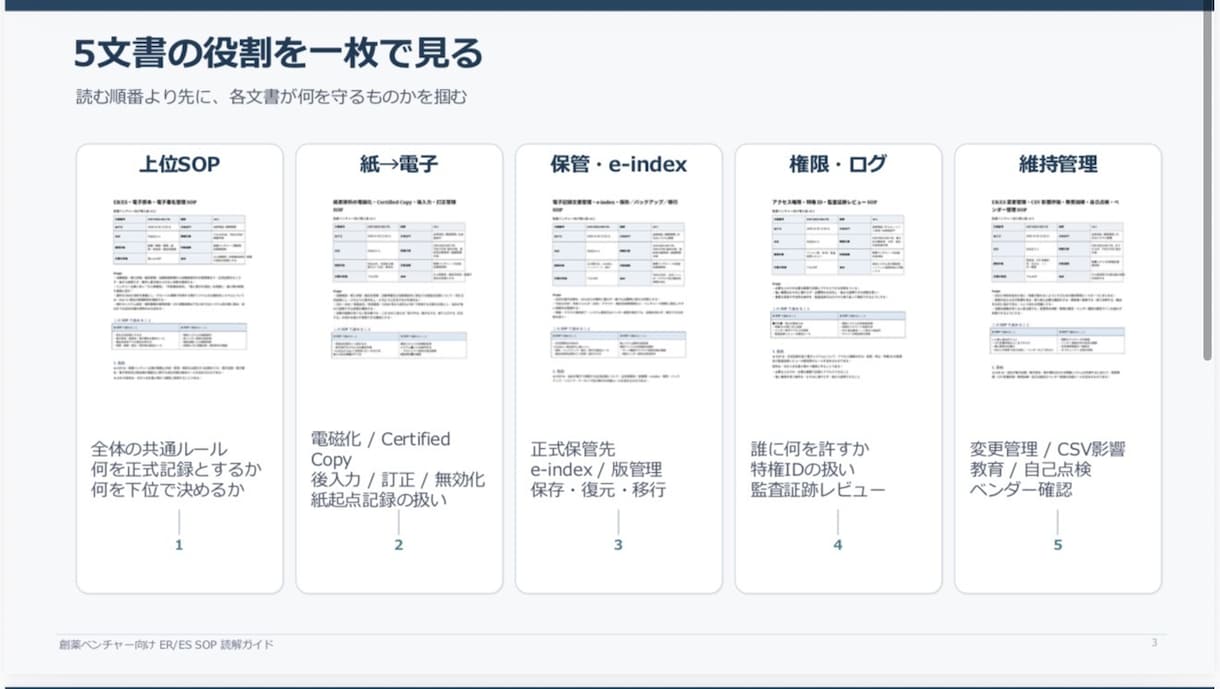Click the text 変更管理 / CSV影響
Viewport: 1220px width, 689px height.
[1047, 449]
